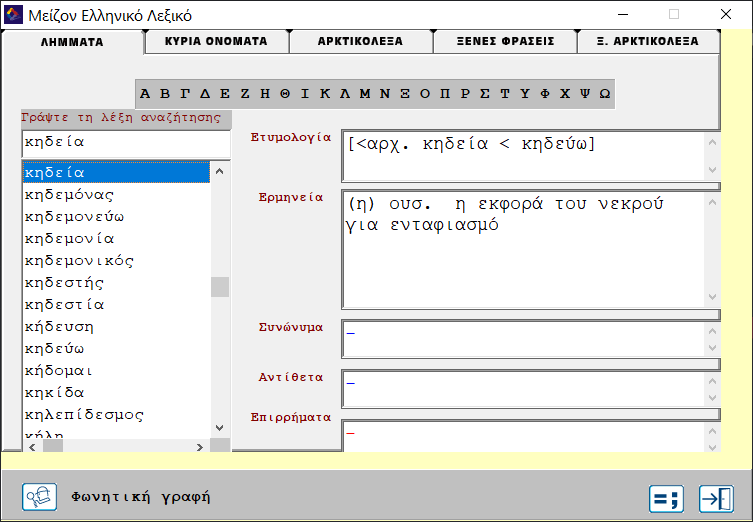Image resolution: width=753 pixels, height=522 pixels.
Task: Select κηδεστής in the word list
Action: point(116,283)
